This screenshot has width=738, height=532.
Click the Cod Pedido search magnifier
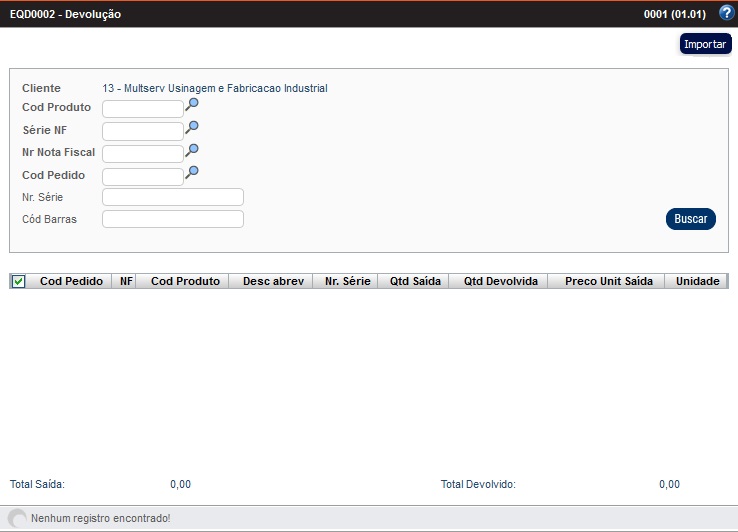tap(192, 172)
